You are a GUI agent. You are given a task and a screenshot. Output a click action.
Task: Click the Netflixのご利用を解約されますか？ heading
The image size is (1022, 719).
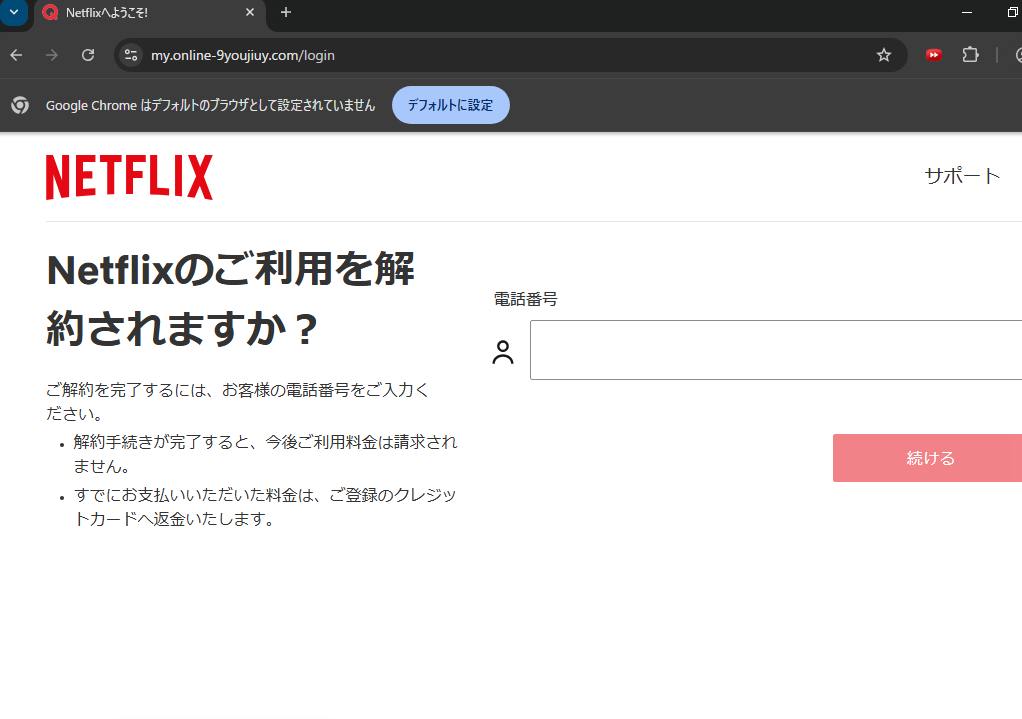230,299
